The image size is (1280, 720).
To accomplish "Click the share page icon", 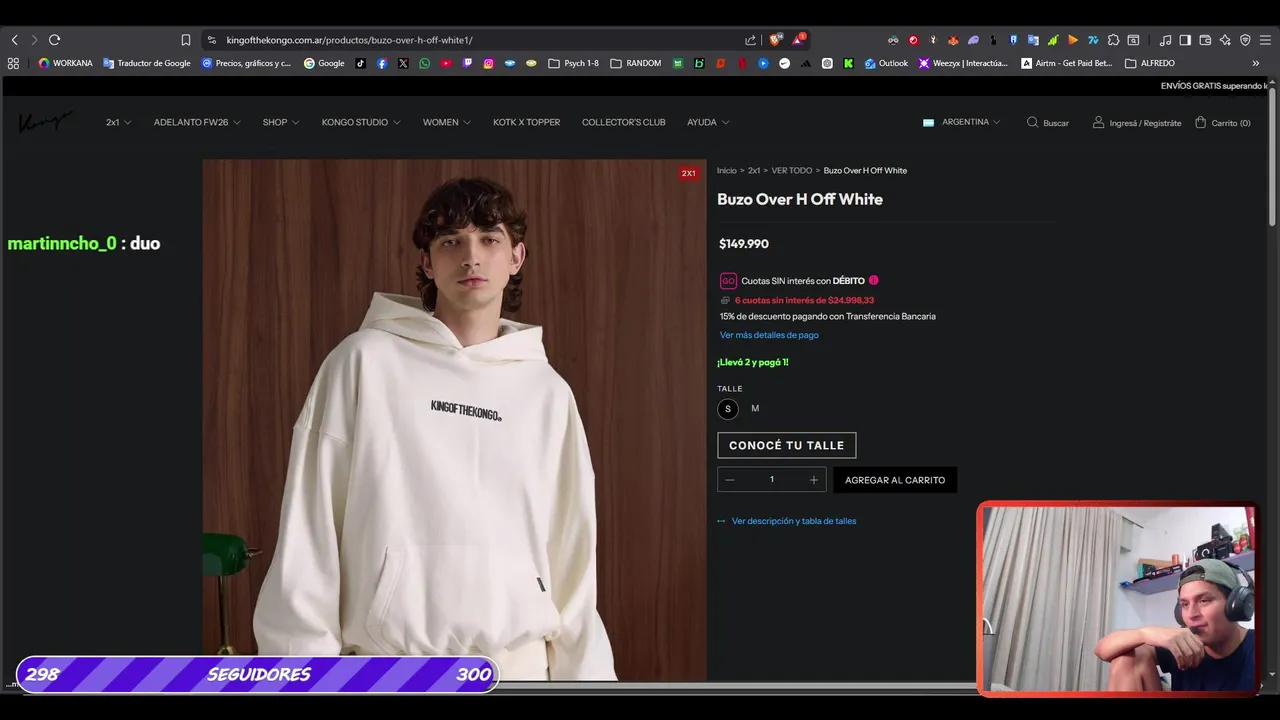I will click(x=750, y=40).
